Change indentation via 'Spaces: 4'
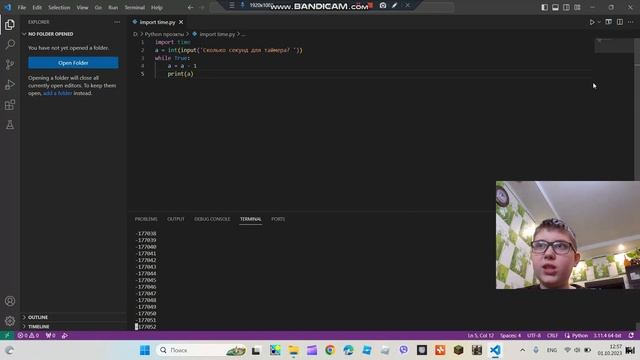Viewport: 640px width, 360px height. click(510, 336)
